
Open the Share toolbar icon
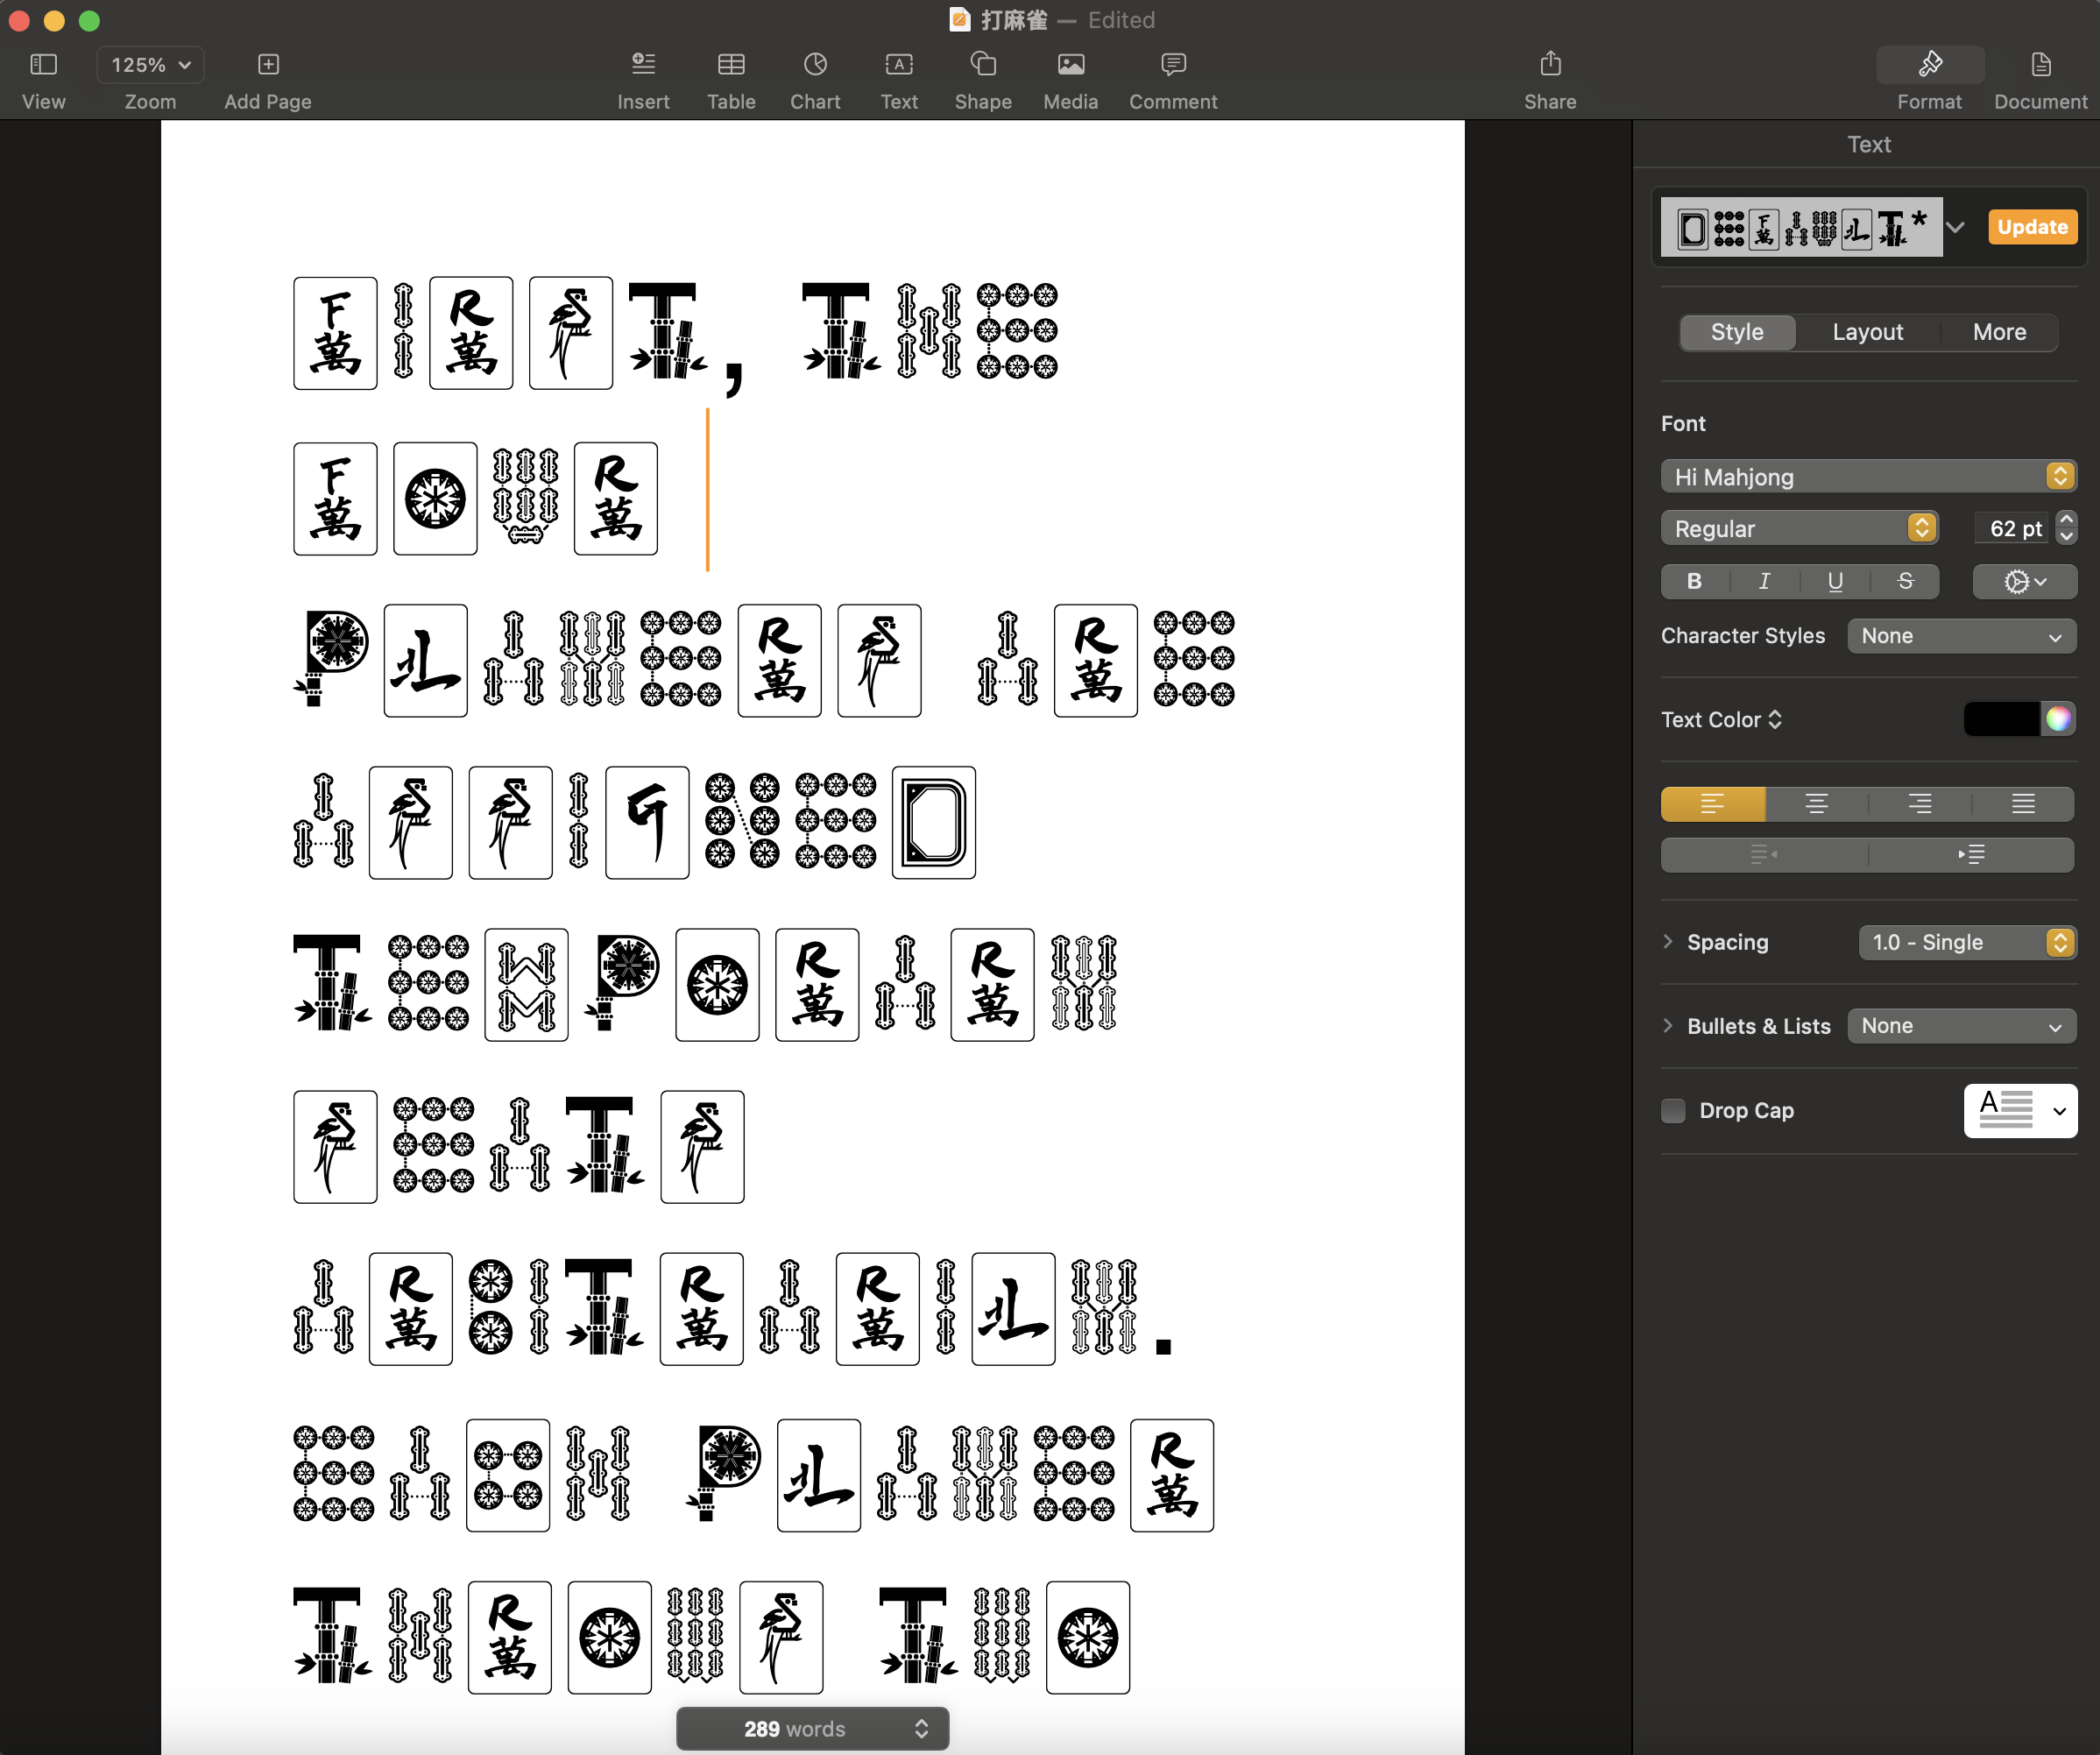[x=1550, y=80]
